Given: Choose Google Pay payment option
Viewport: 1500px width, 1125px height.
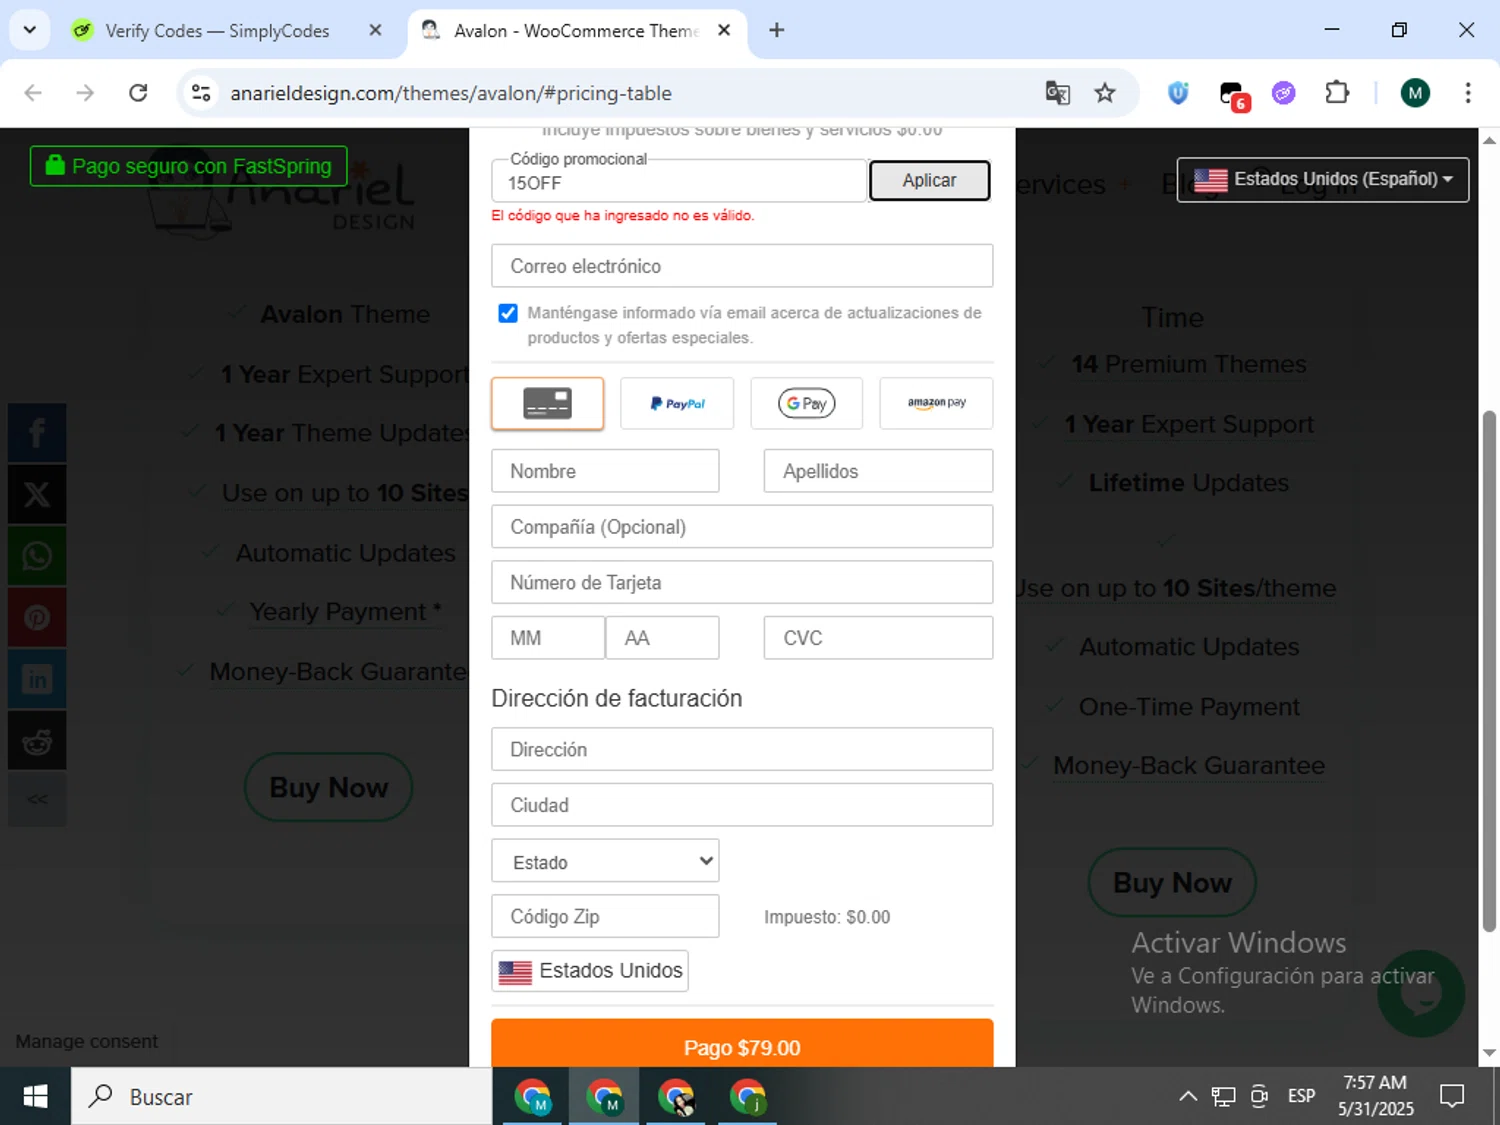Looking at the screenshot, I should point(806,403).
